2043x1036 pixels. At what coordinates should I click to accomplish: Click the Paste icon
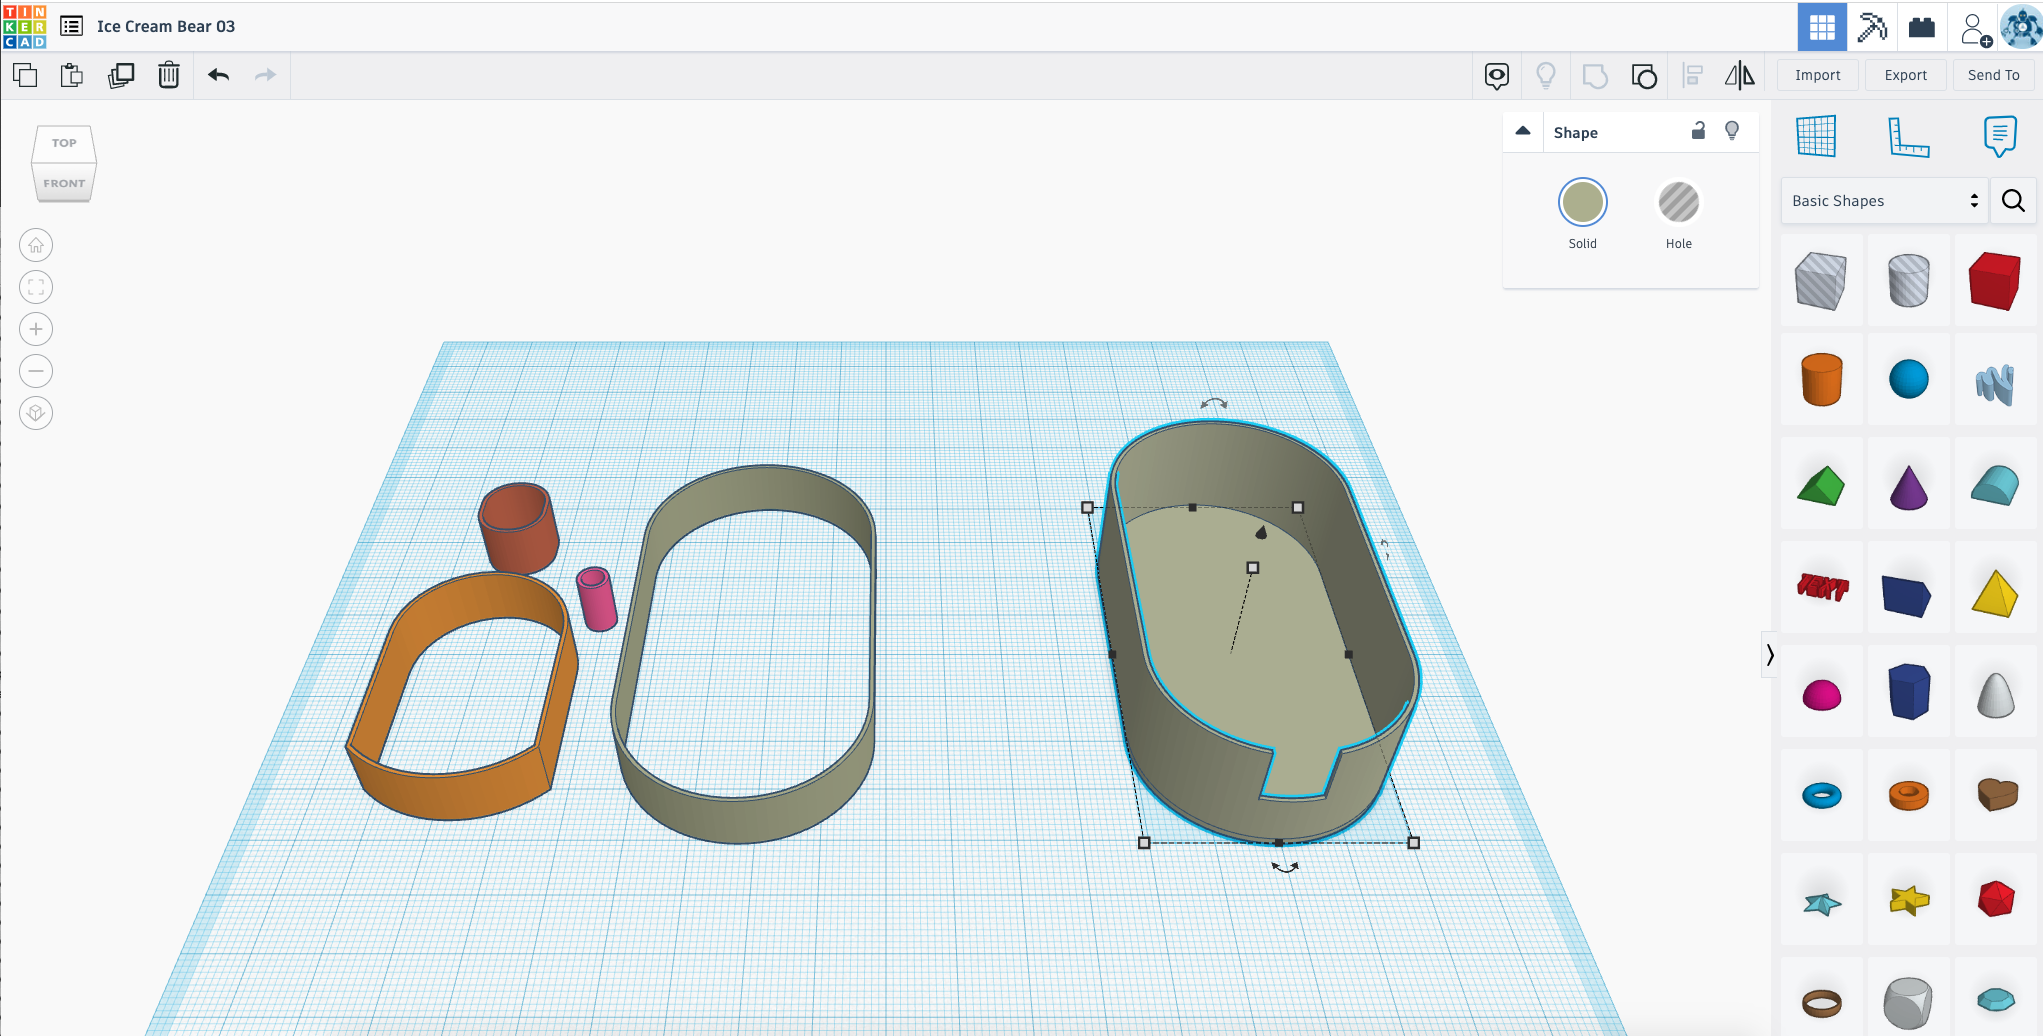coord(72,75)
